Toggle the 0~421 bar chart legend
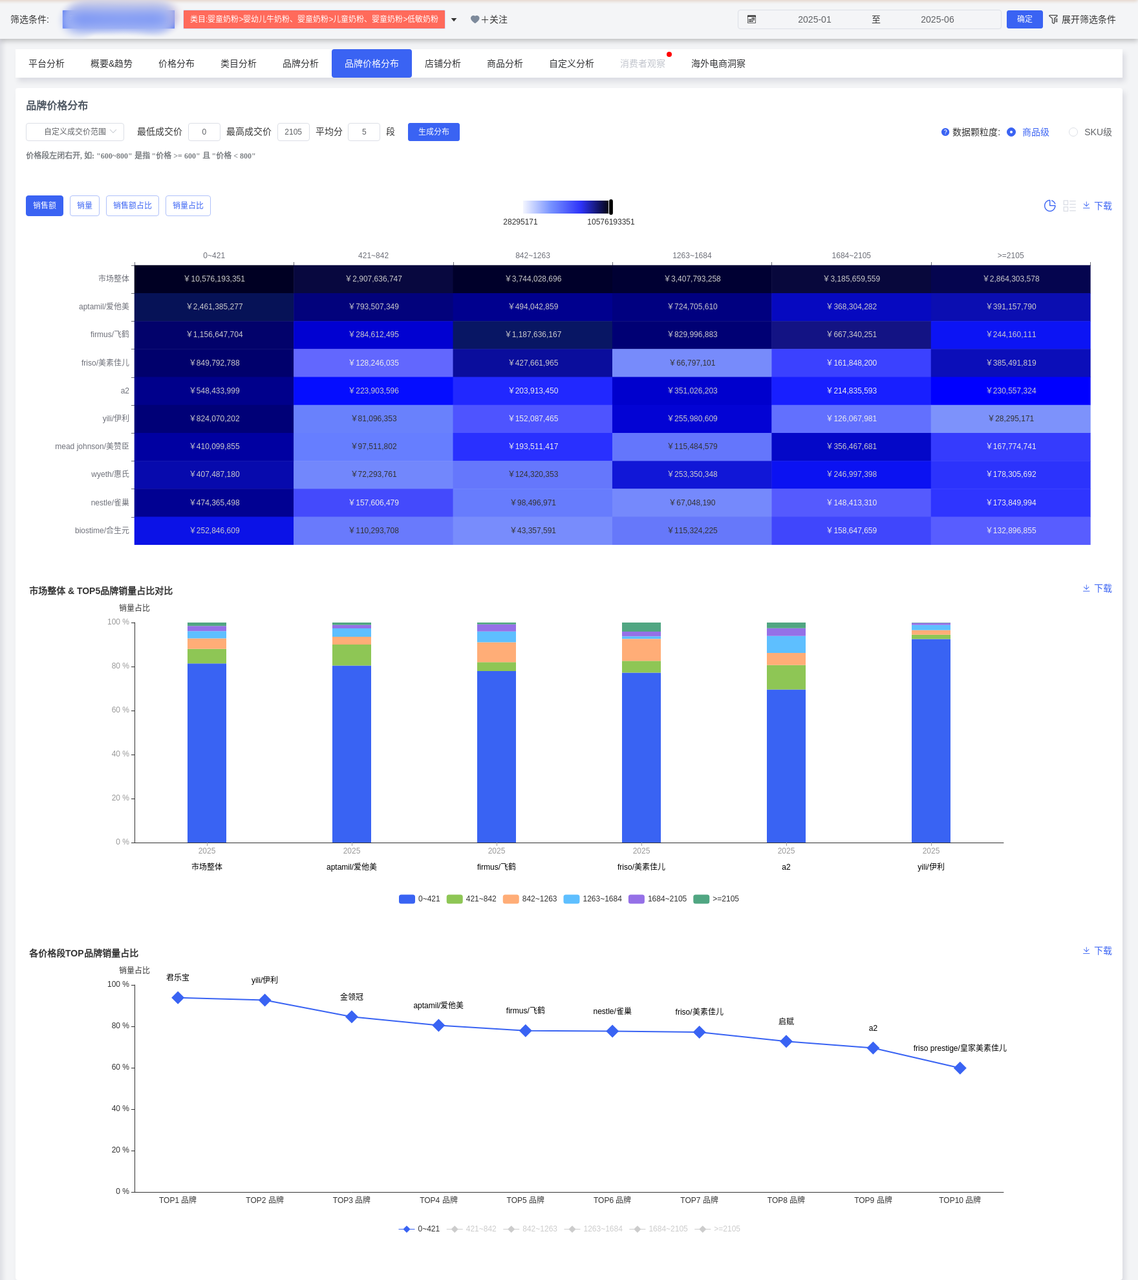Image resolution: width=1138 pixels, height=1280 pixels. coord(419,899)
